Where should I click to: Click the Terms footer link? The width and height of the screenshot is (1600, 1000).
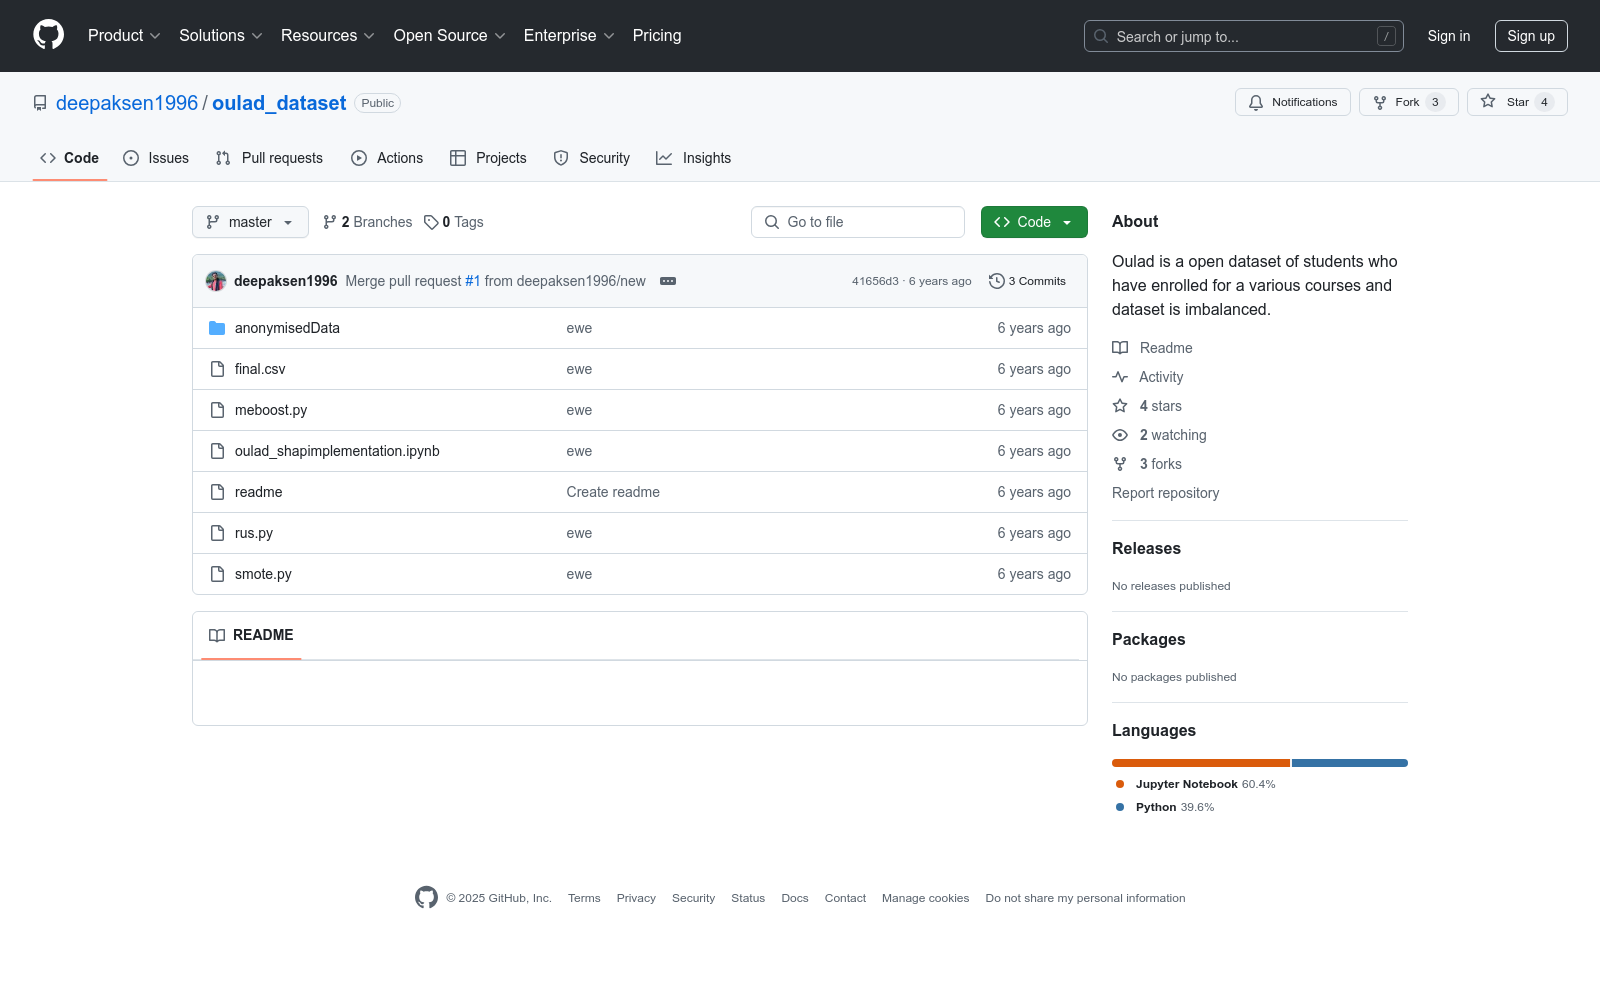pyautogui.click(x=584, y=898)
